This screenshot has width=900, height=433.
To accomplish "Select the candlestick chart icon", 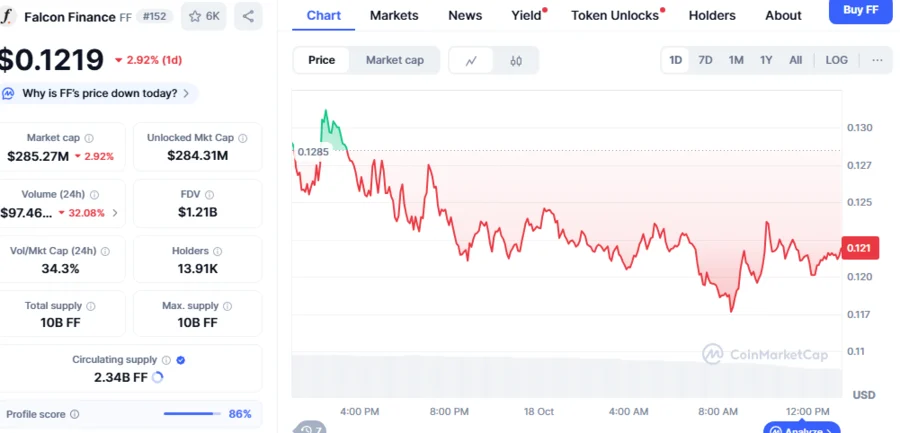I will click(x=516, y=60).
